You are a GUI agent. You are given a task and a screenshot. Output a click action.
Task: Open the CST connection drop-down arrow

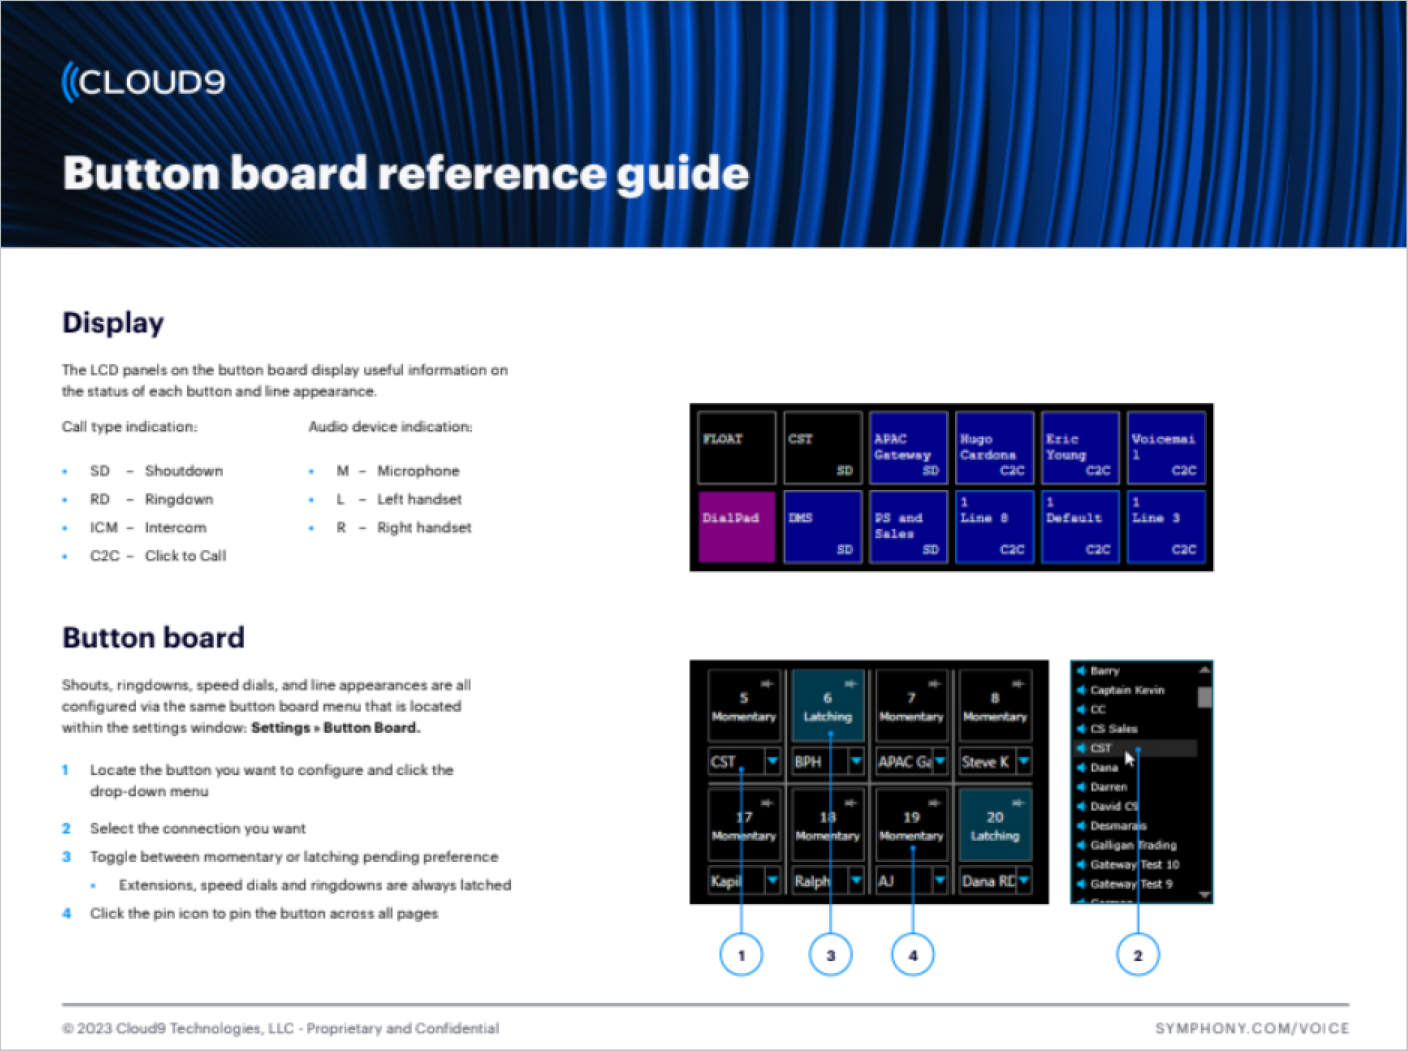click(772, 762)
